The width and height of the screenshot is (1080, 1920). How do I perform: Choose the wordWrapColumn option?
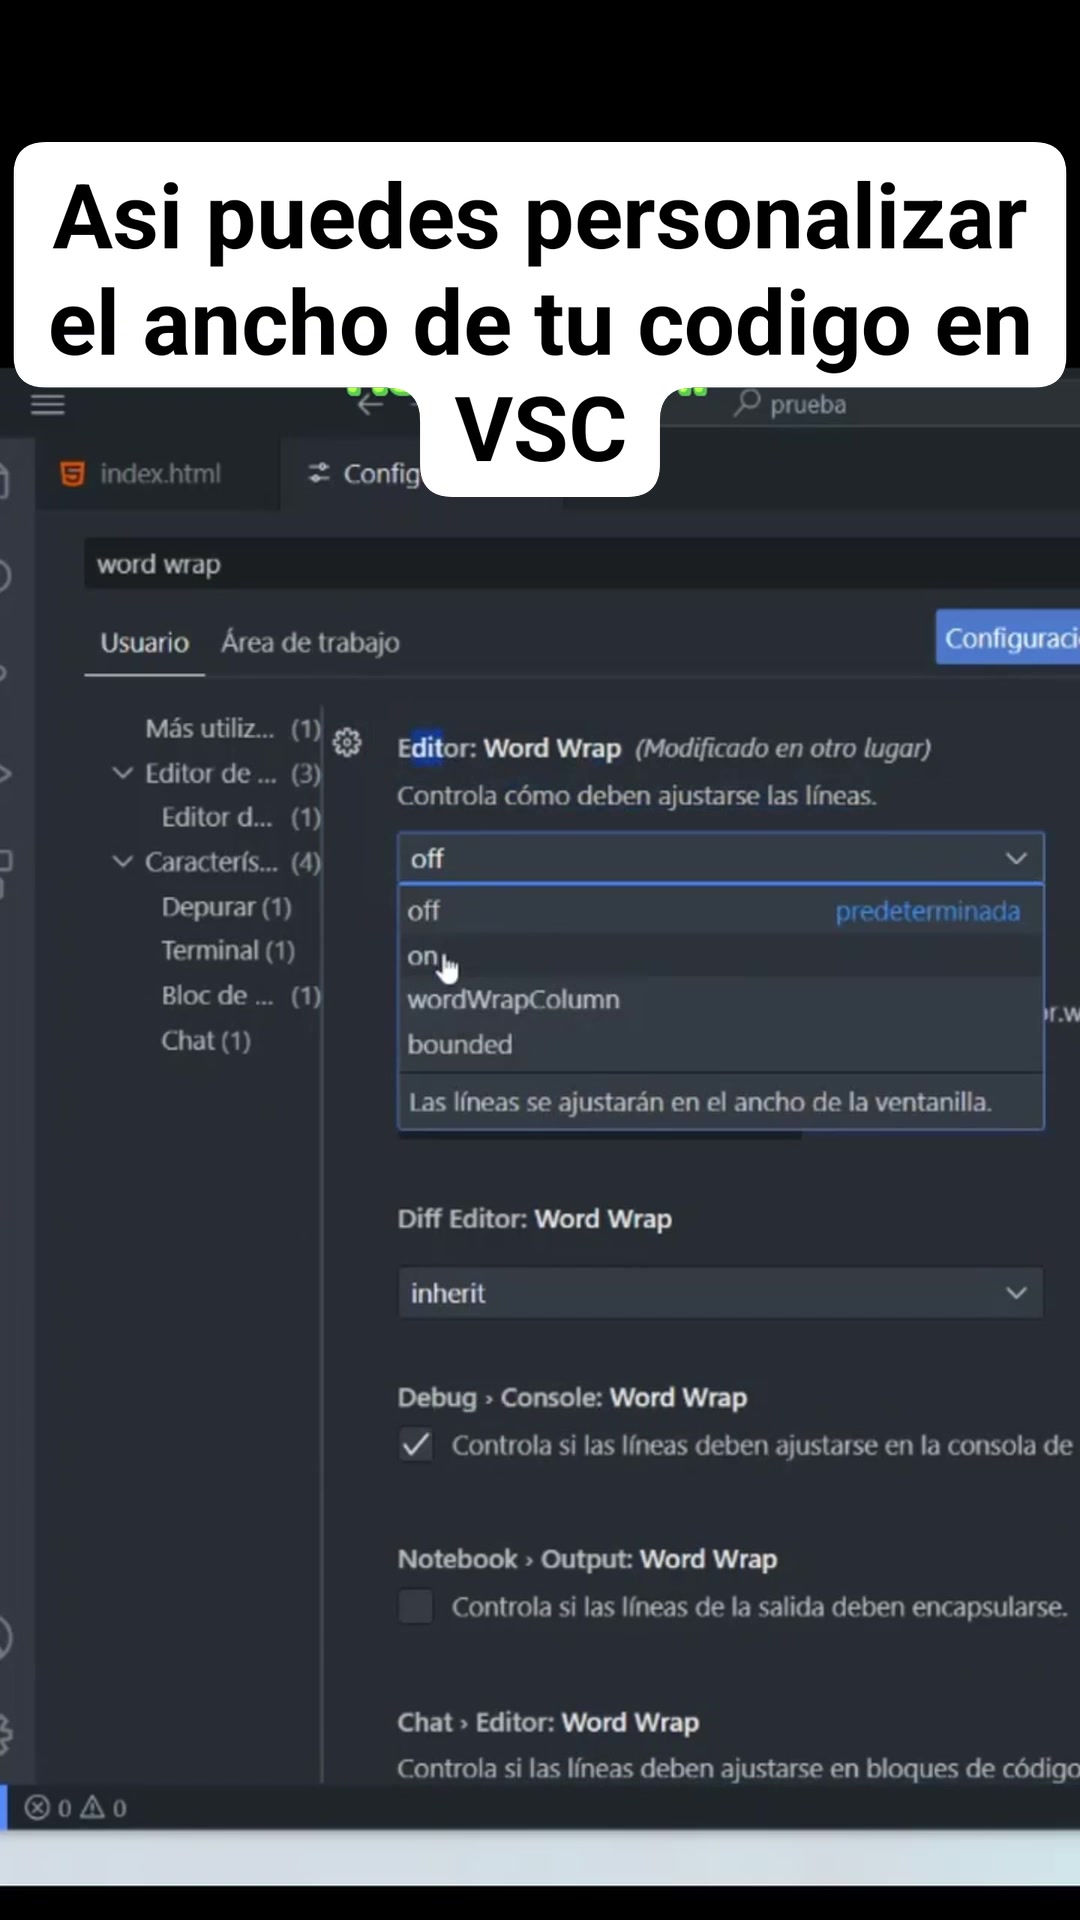(720, 1000)
